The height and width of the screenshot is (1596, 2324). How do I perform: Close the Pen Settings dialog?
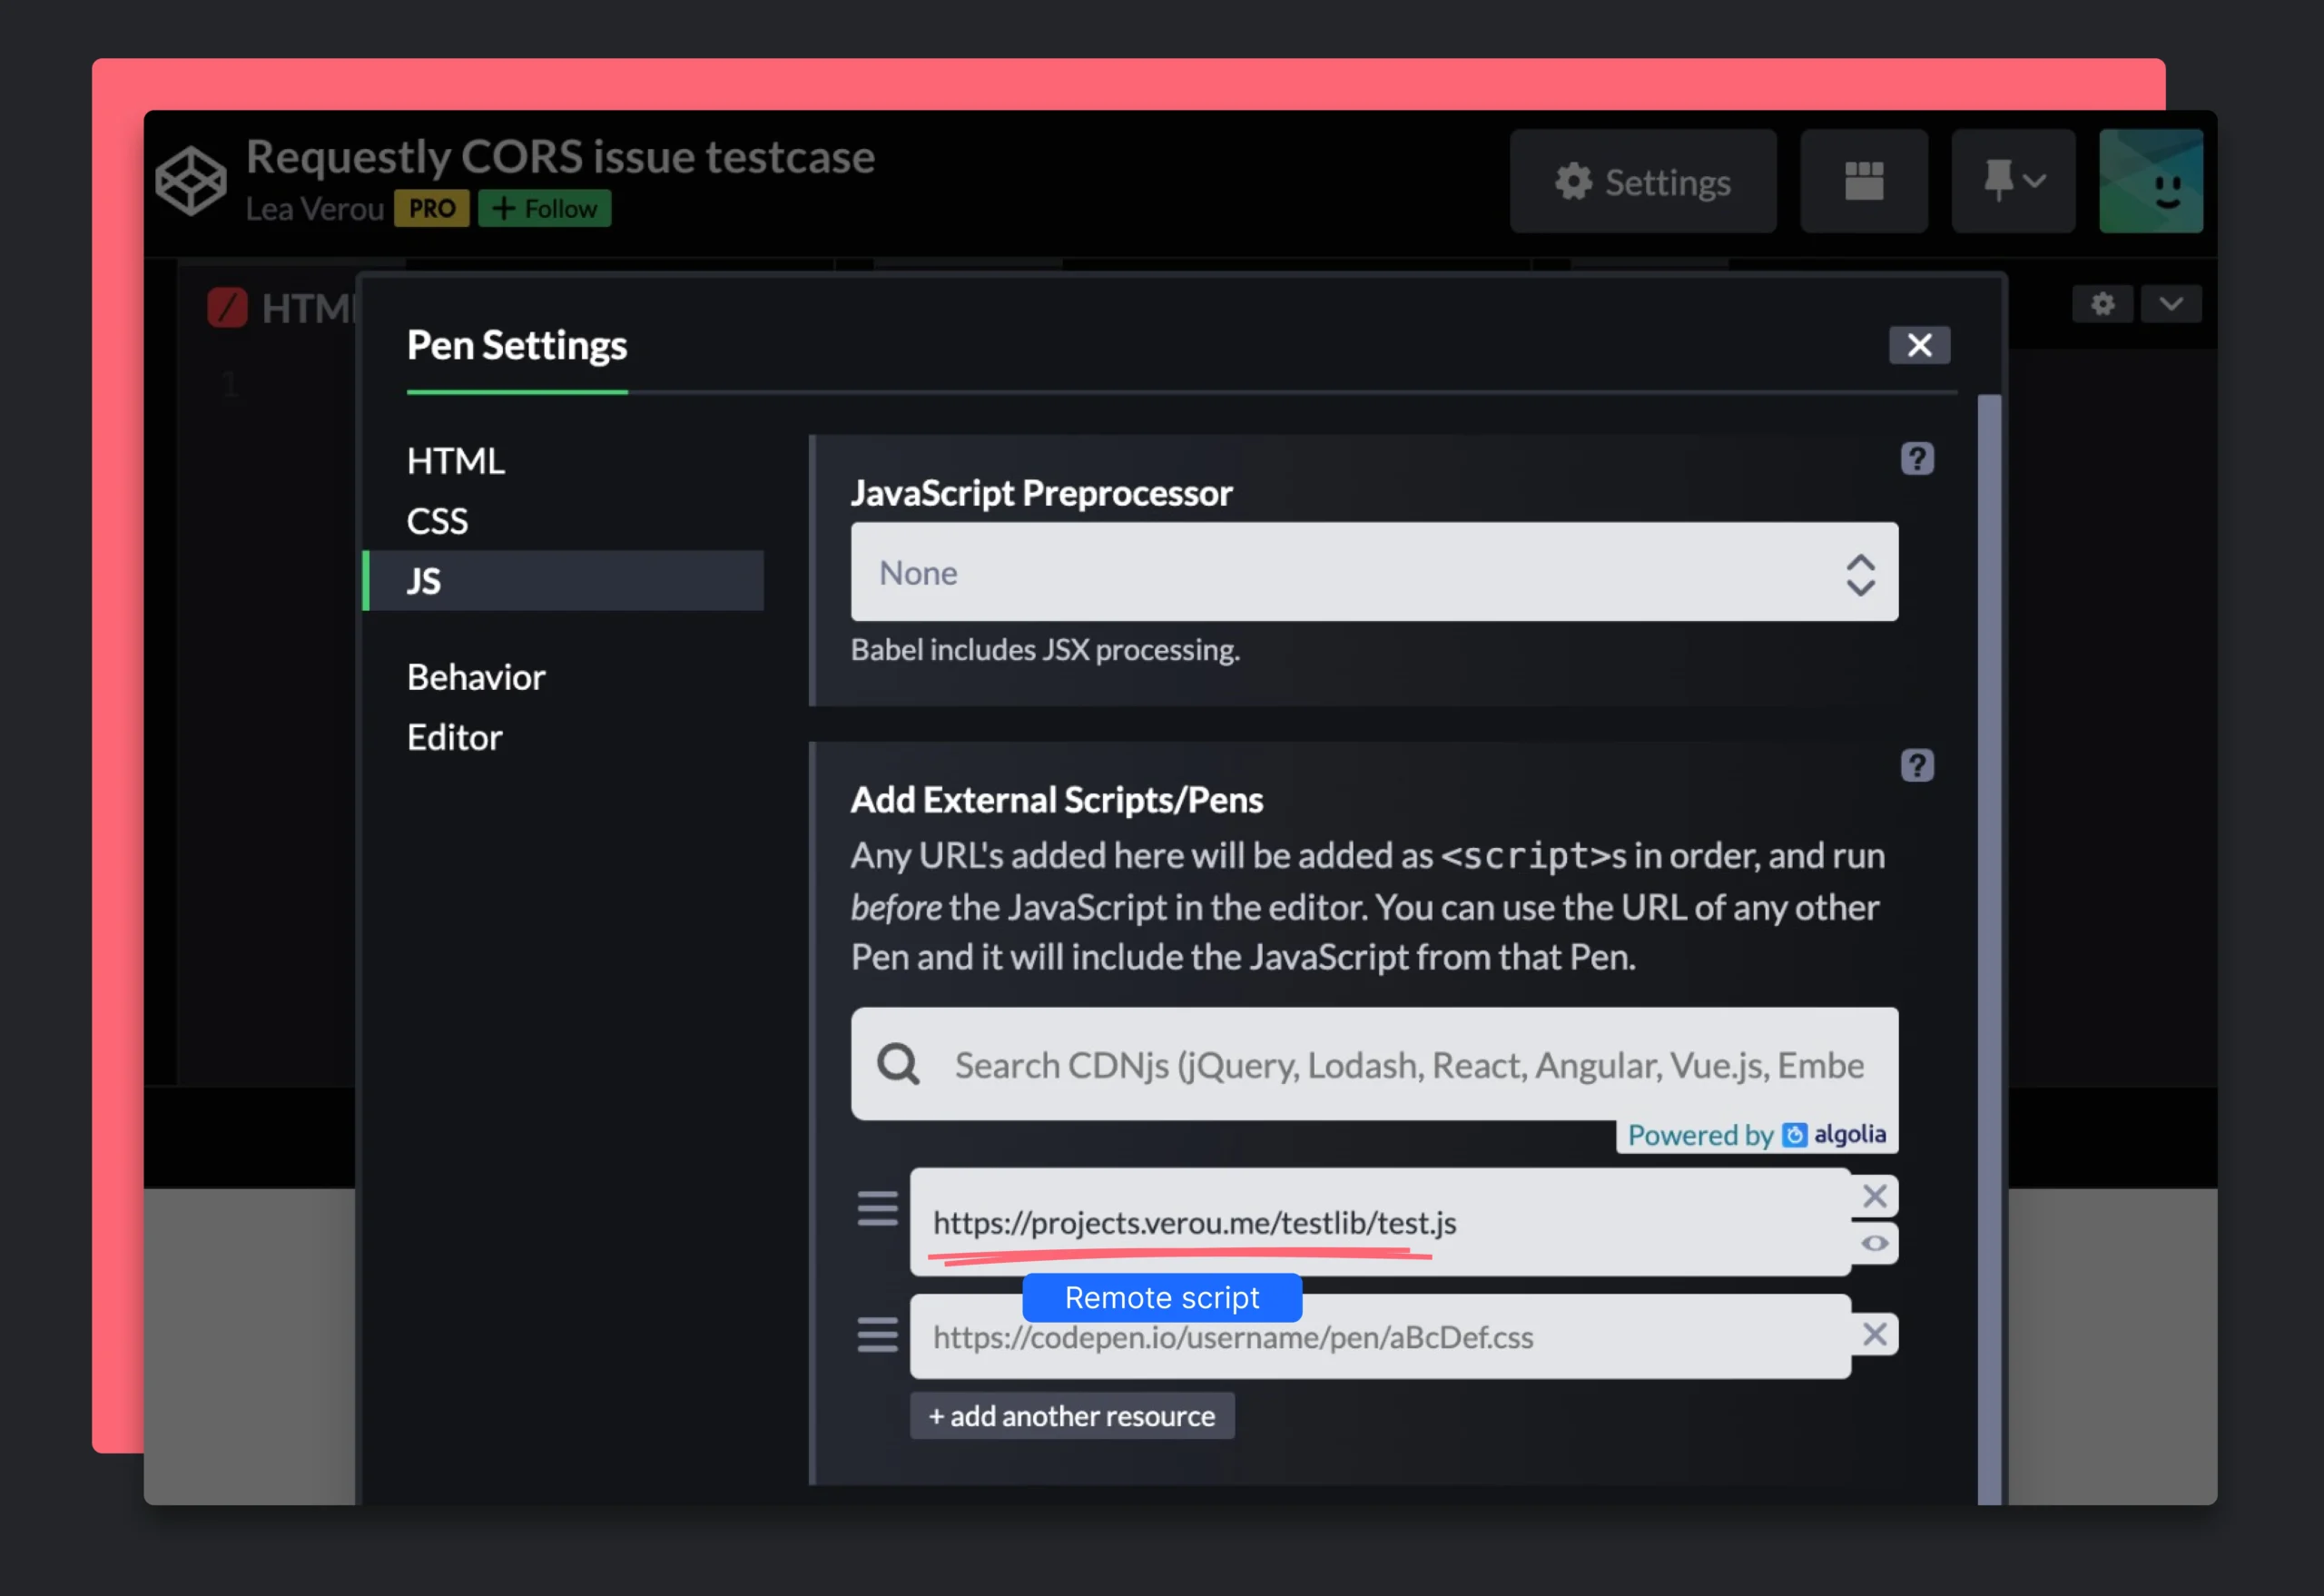click(x=1919, y=345)
